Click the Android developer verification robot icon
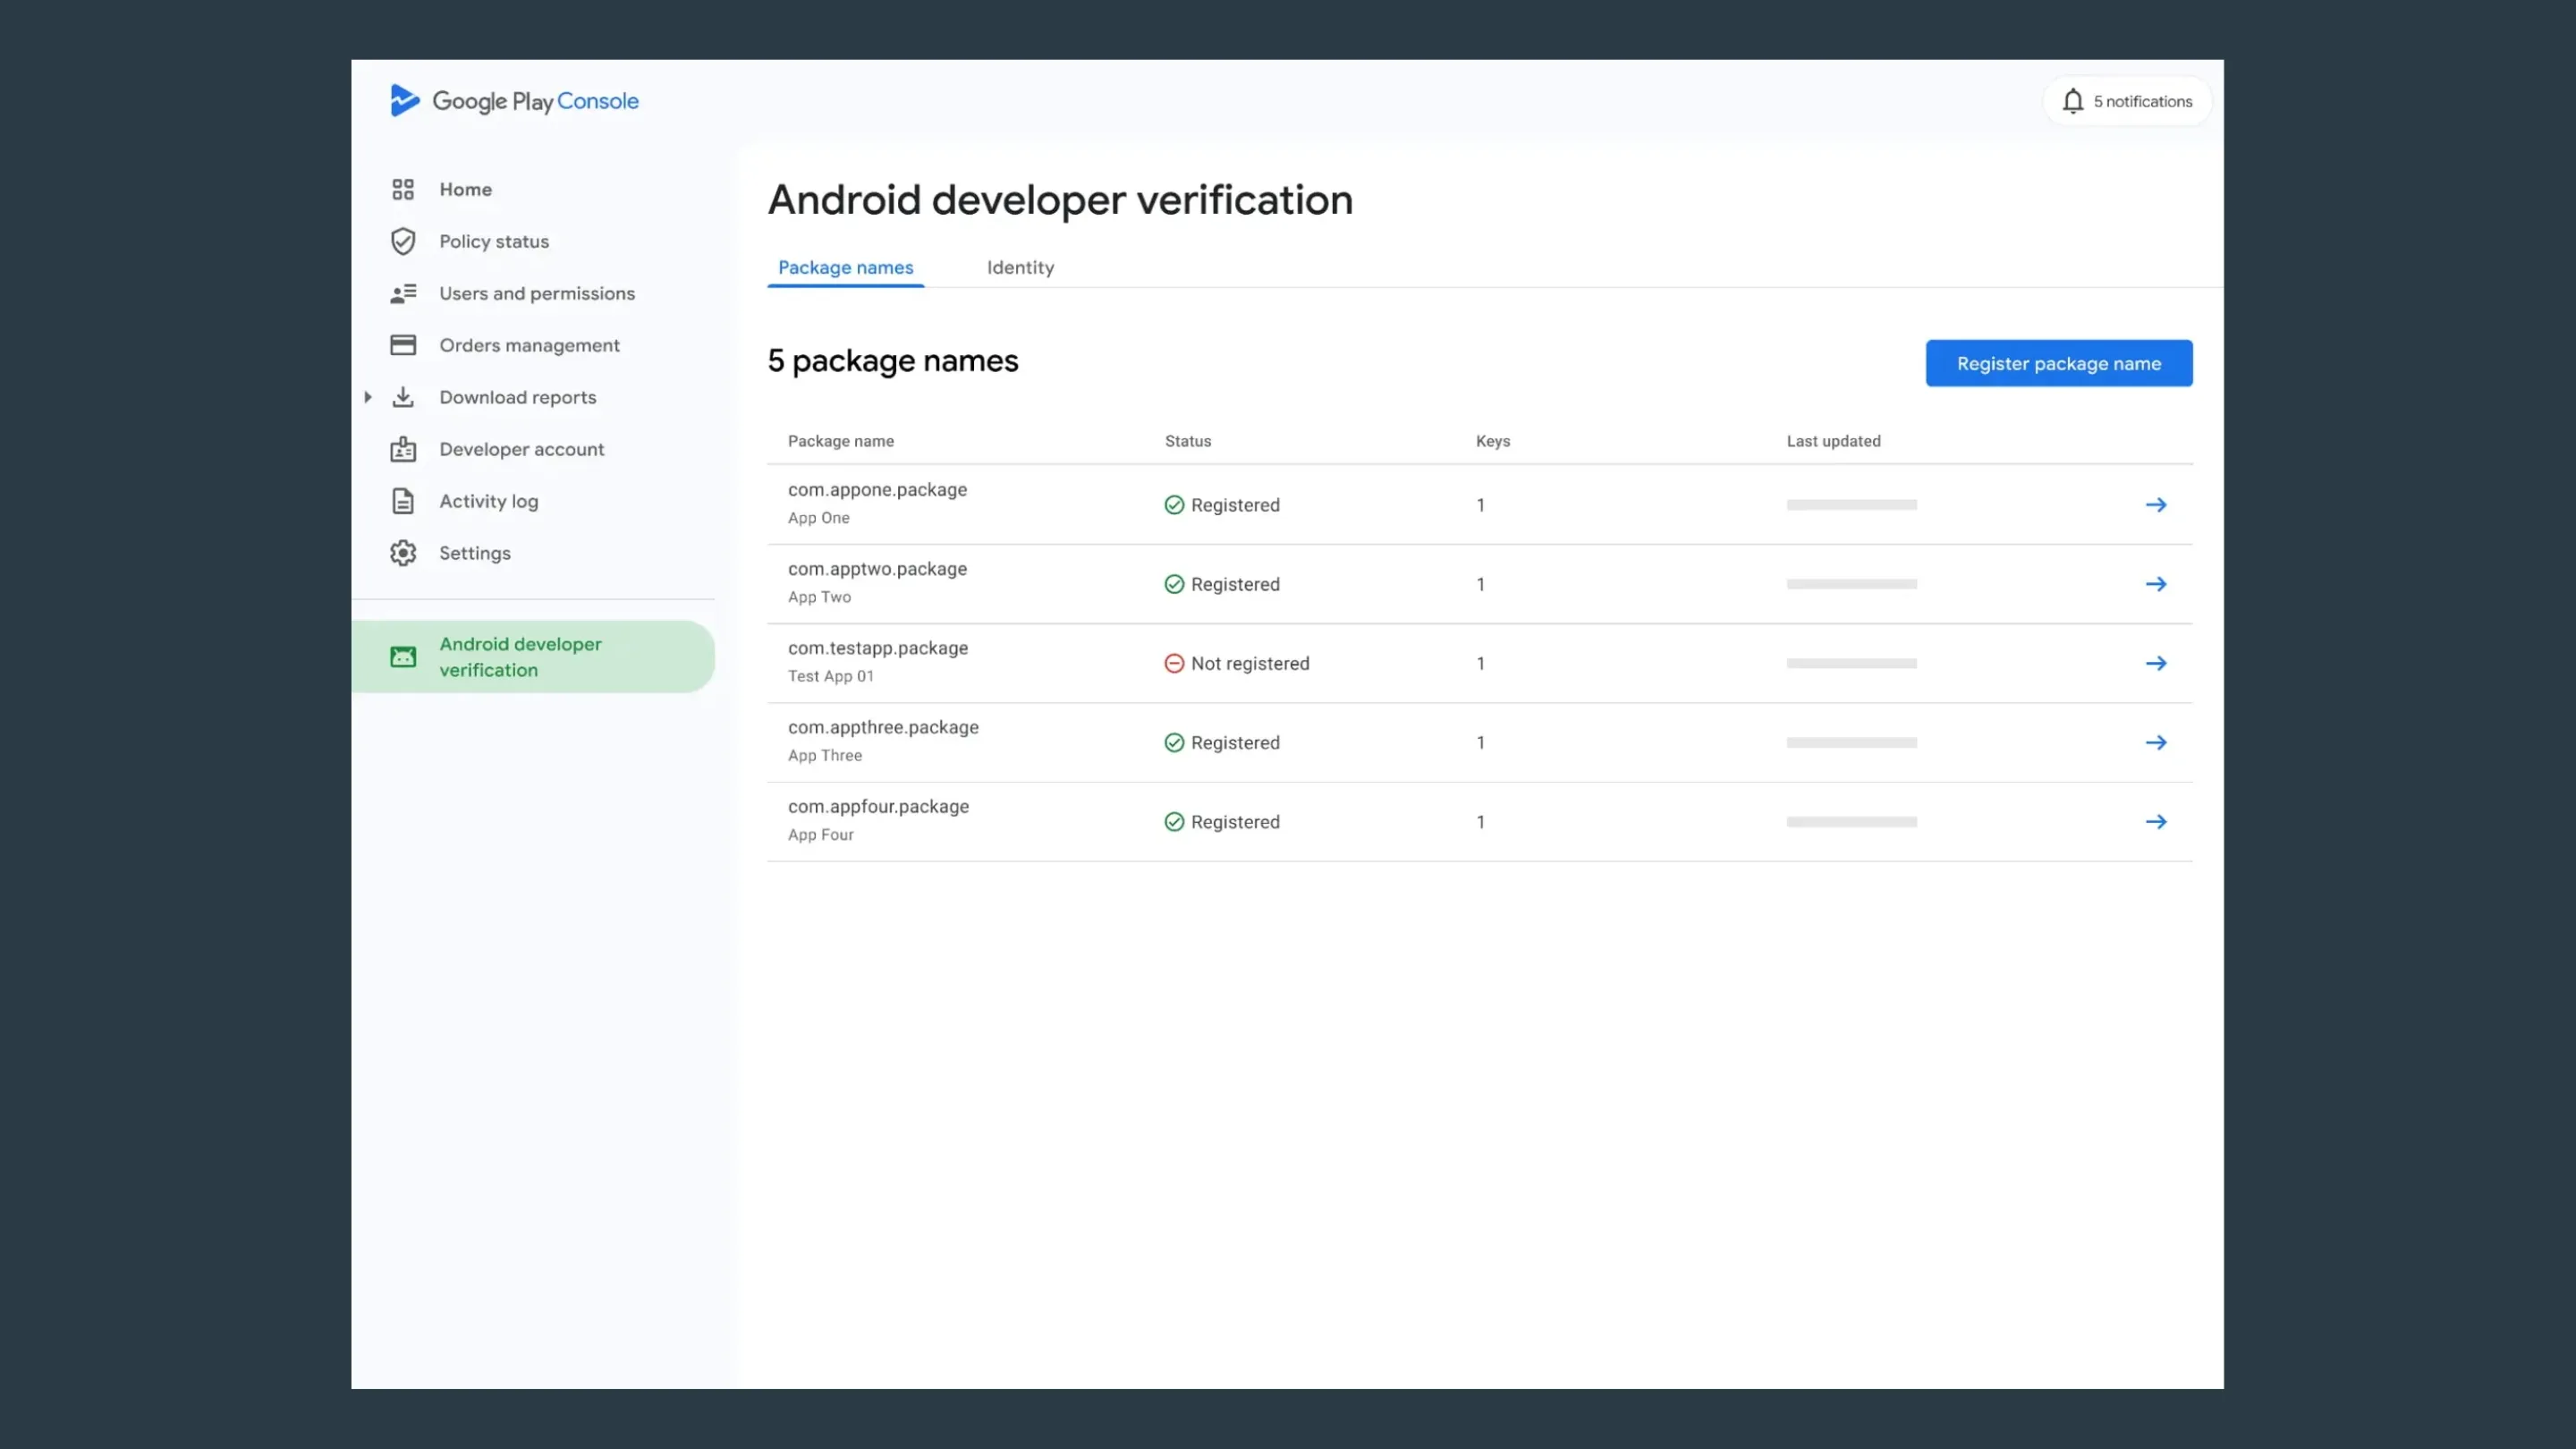Image resolution: width=2576 pixels, height=1449 pixels. click(x=403, y=656)
